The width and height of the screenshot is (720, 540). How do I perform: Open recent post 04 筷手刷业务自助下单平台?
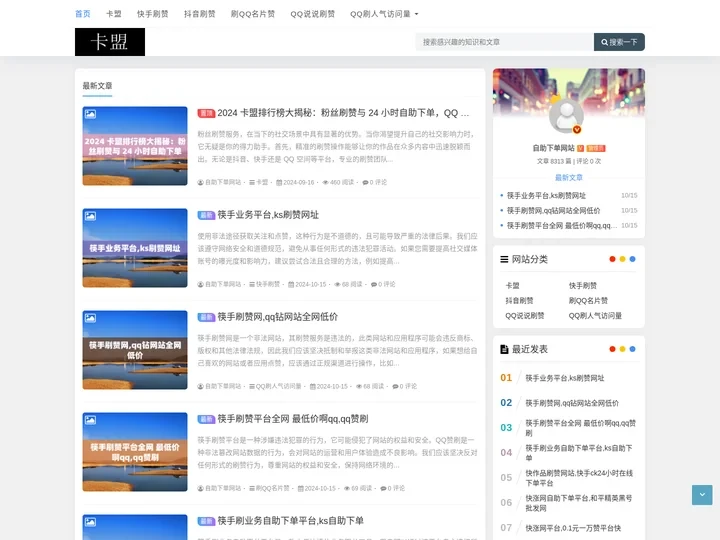(579, 453)
